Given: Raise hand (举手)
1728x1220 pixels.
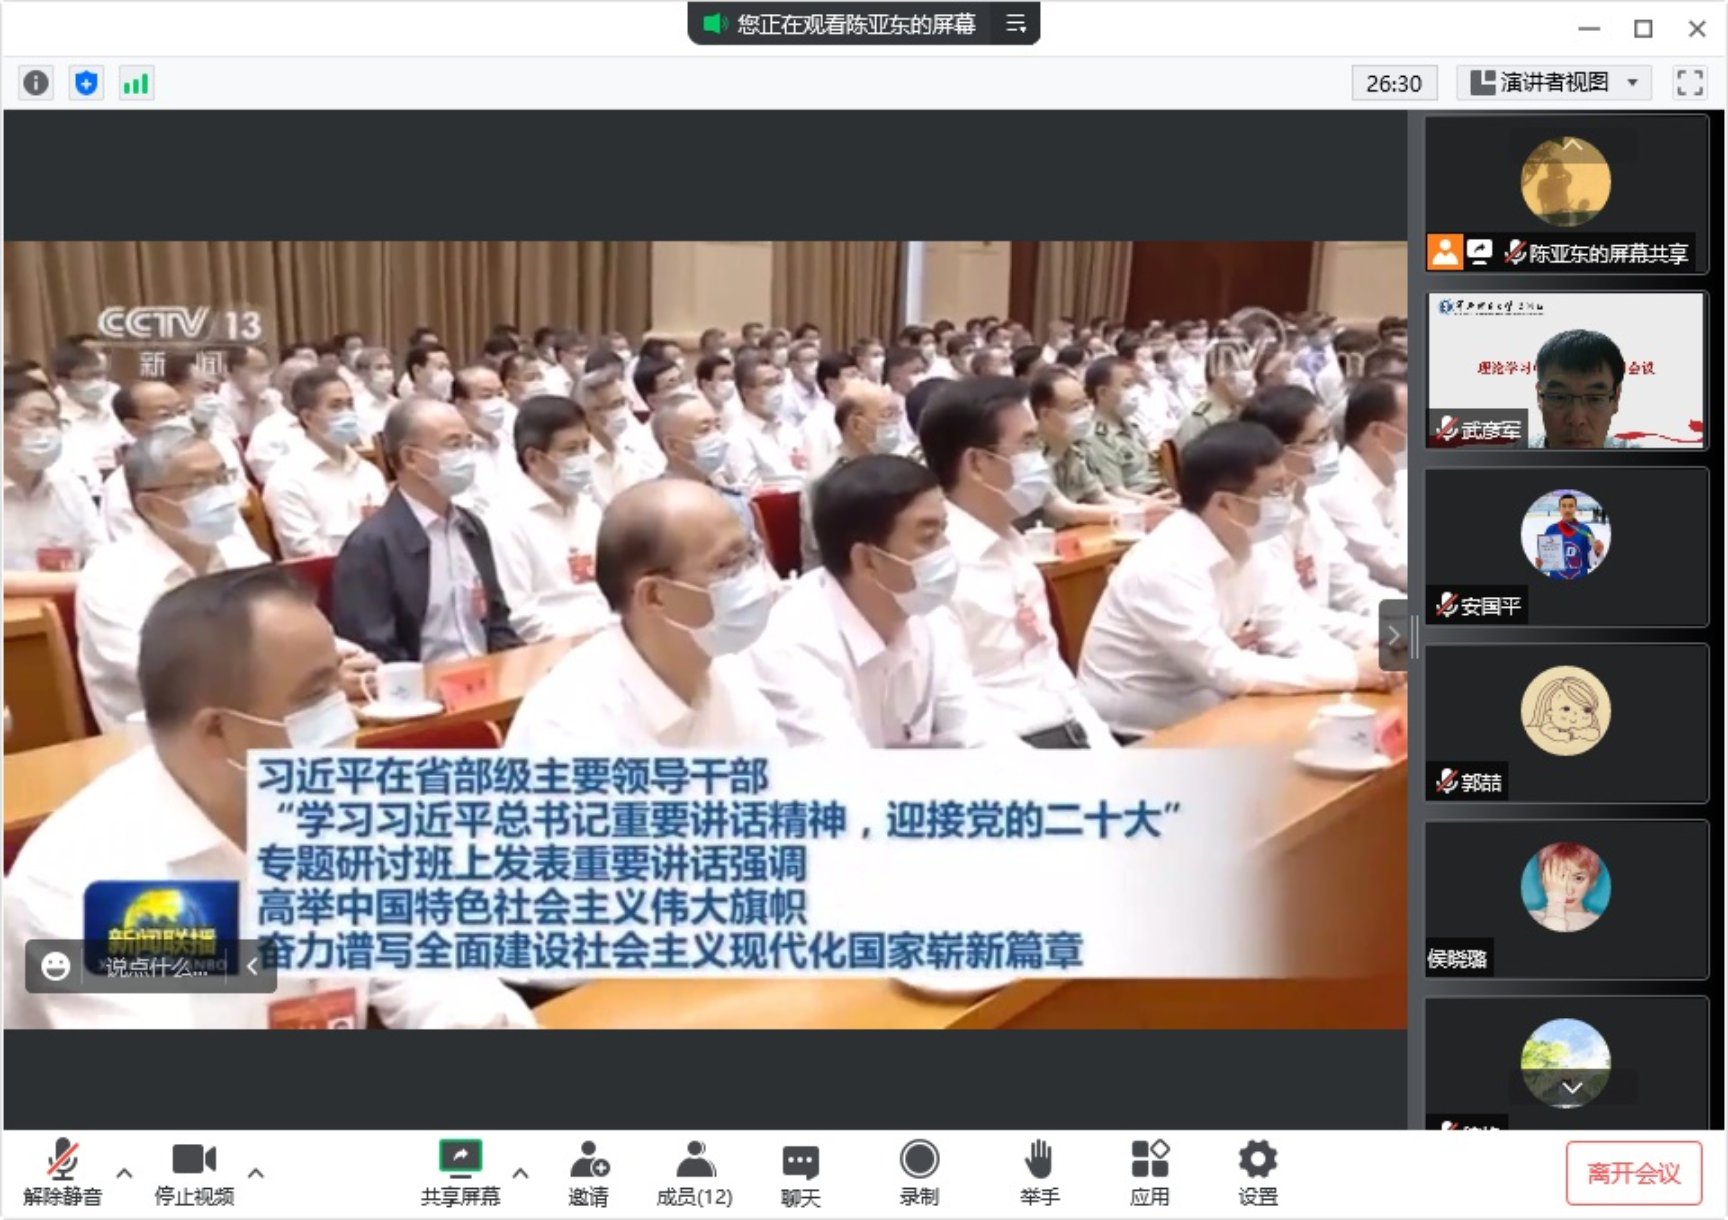Looking at the screenshot, I should 1039,1173.
